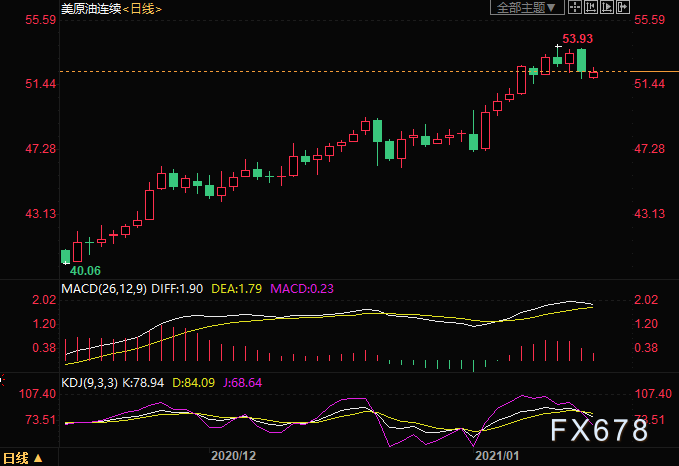Click the 美原油连续 chart title
The height and width of the screenshot is (466, 679).
89,9
